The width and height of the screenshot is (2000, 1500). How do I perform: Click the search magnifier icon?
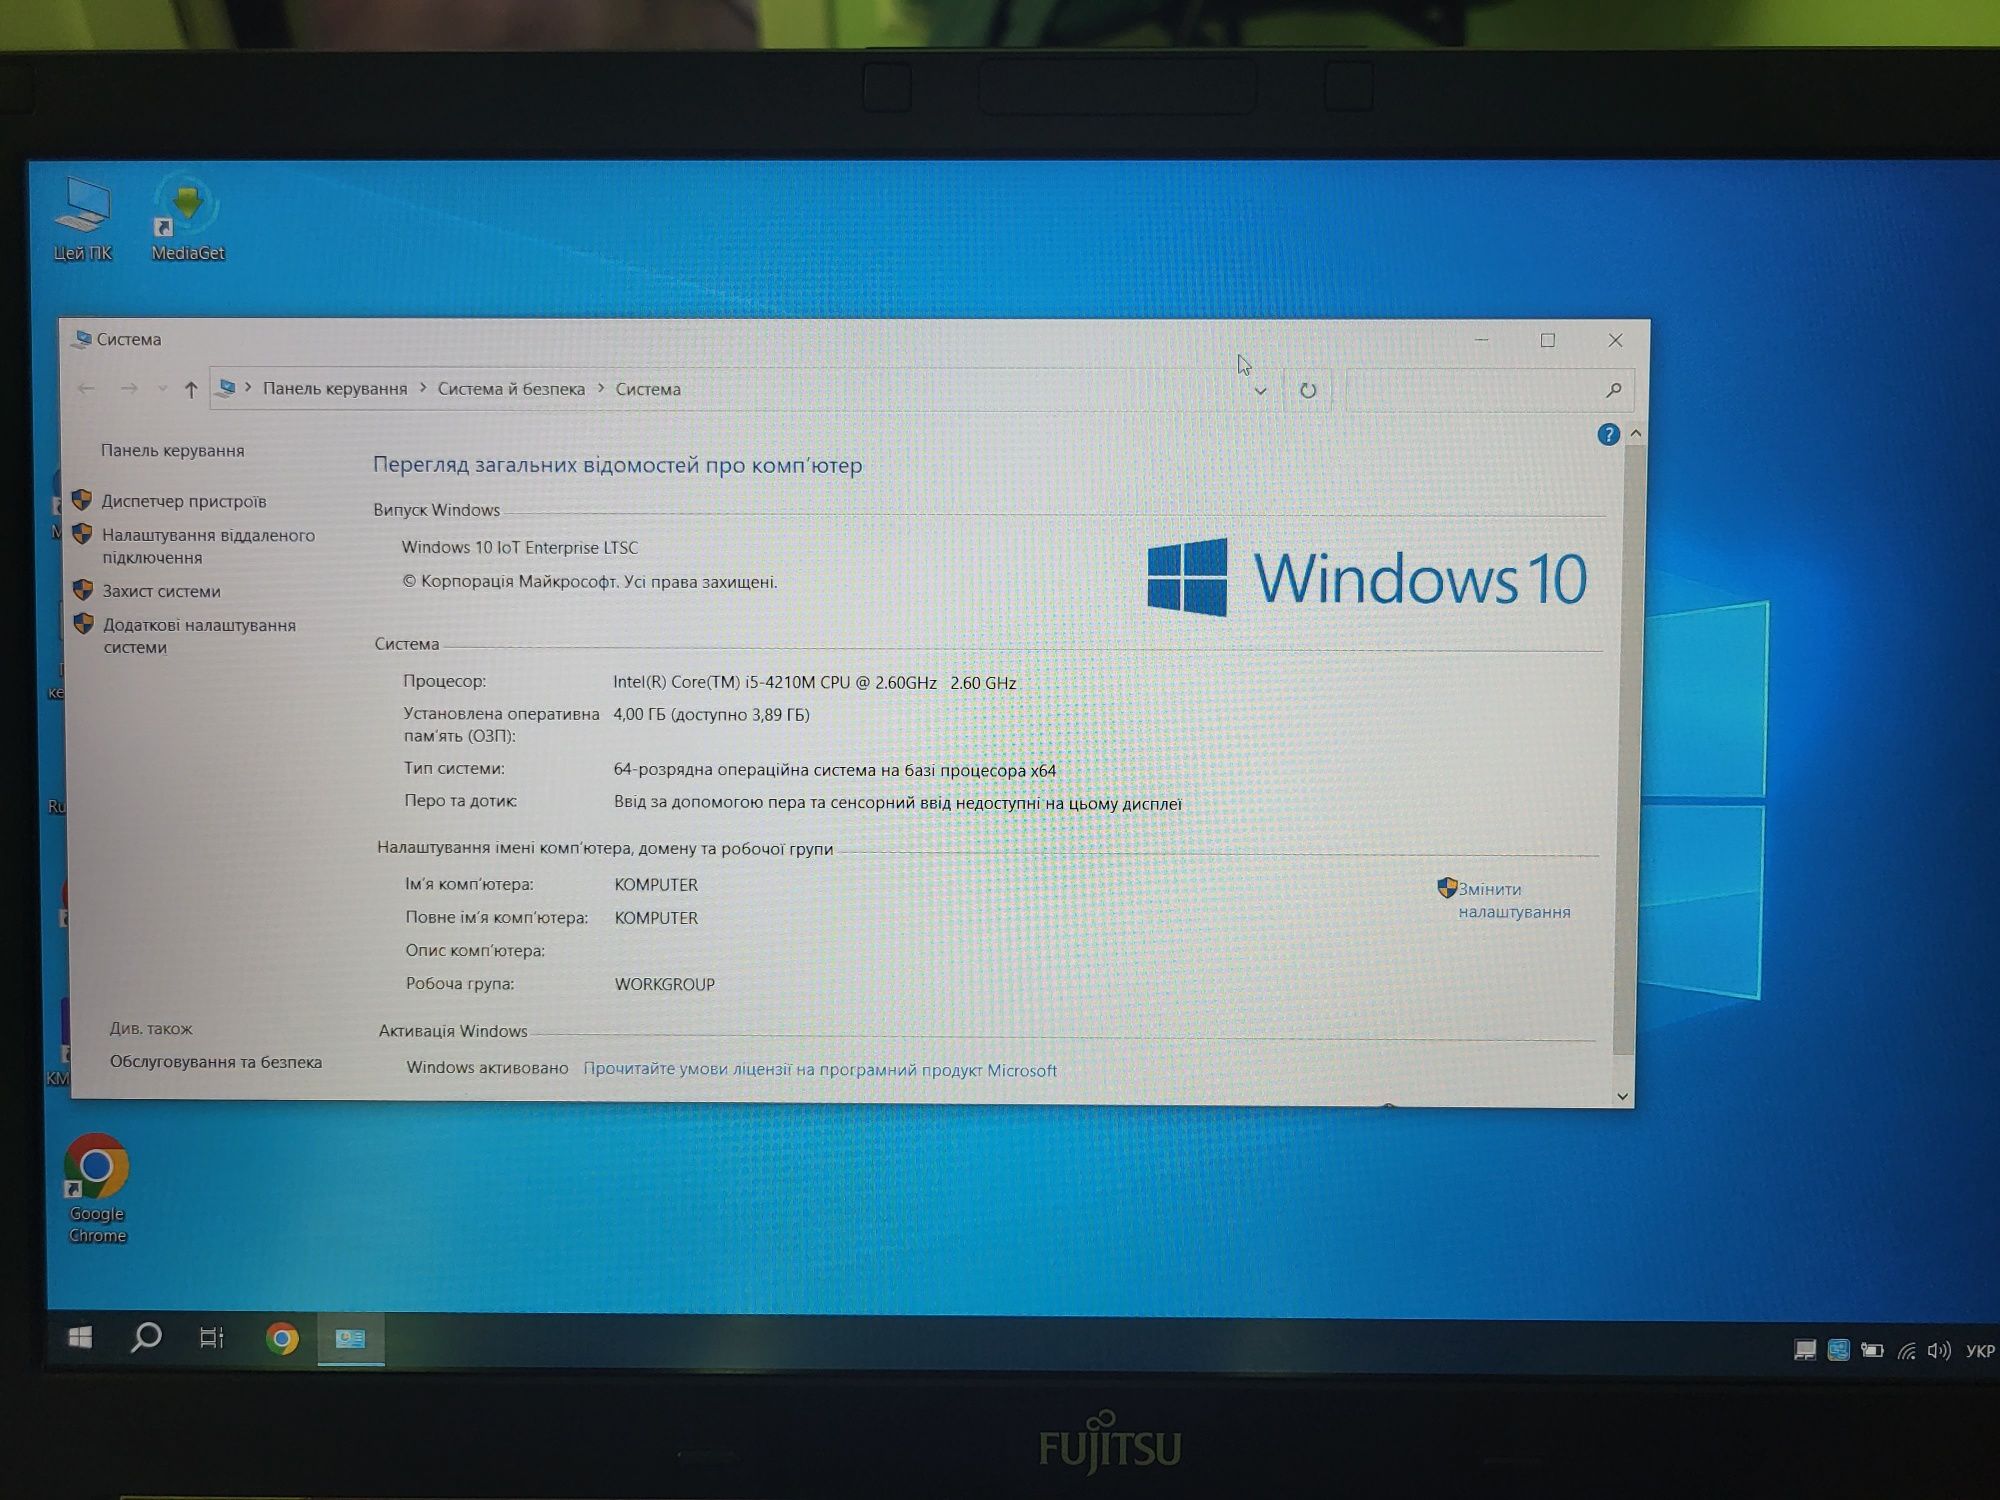(x=1613, y=390)
